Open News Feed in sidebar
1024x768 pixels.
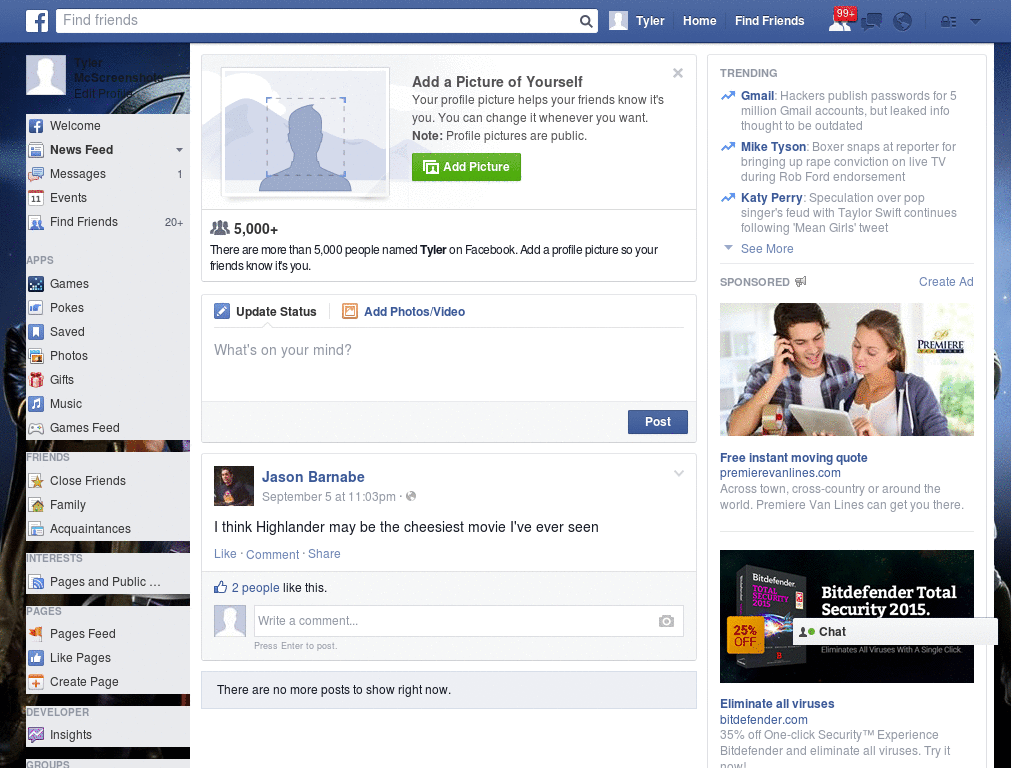tap(82, 150)
